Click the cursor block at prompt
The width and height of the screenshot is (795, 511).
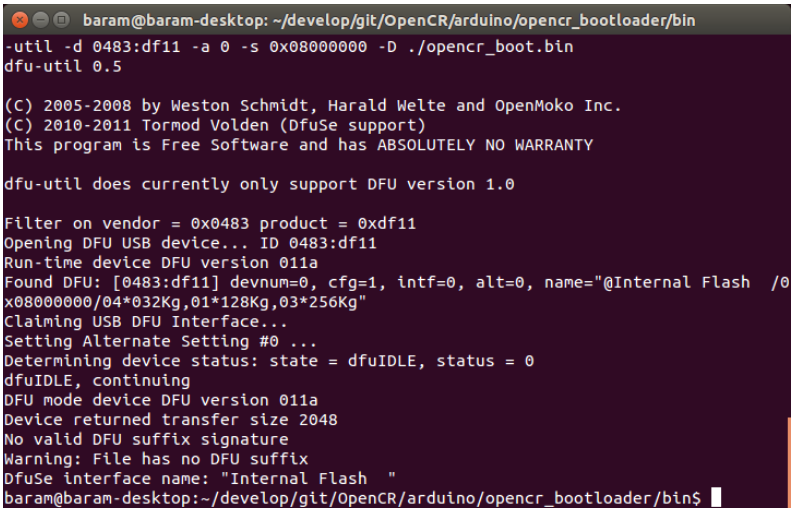tap(716, 497)
